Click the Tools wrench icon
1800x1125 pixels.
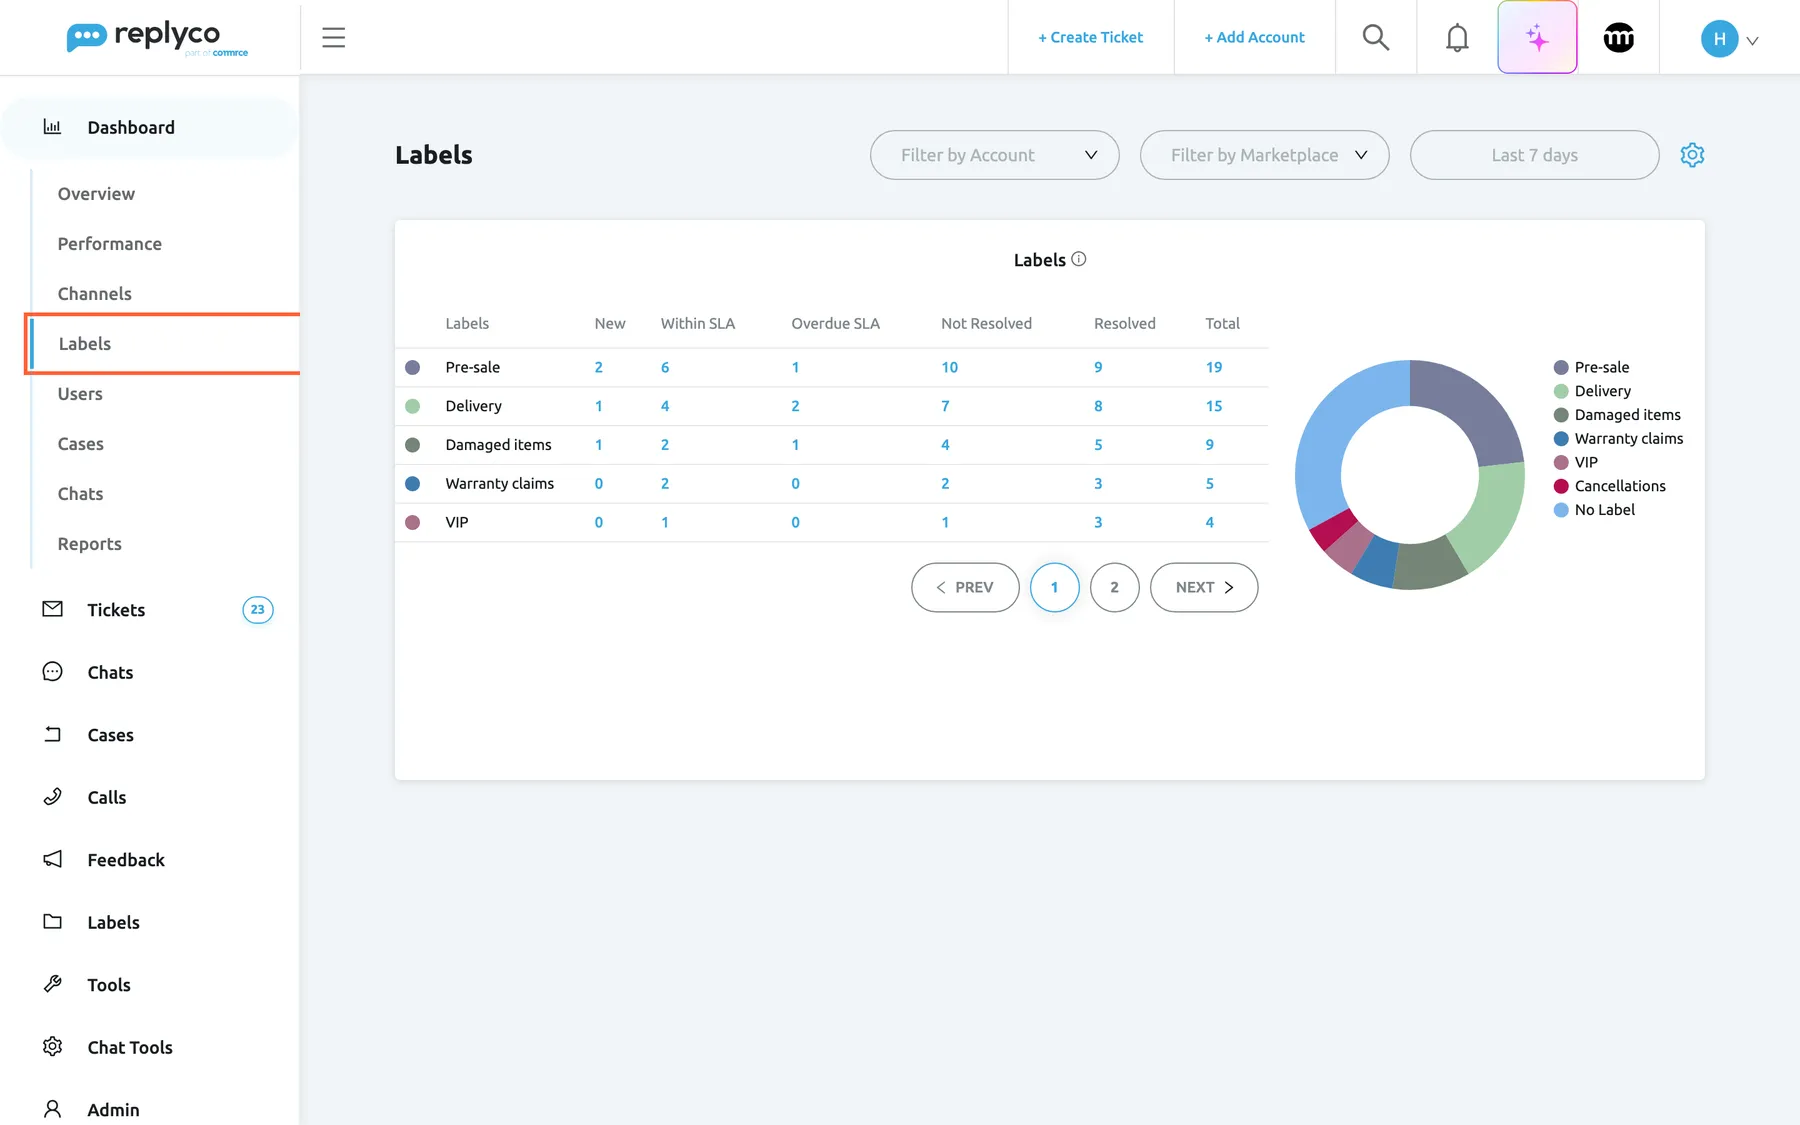click(53, 984)
